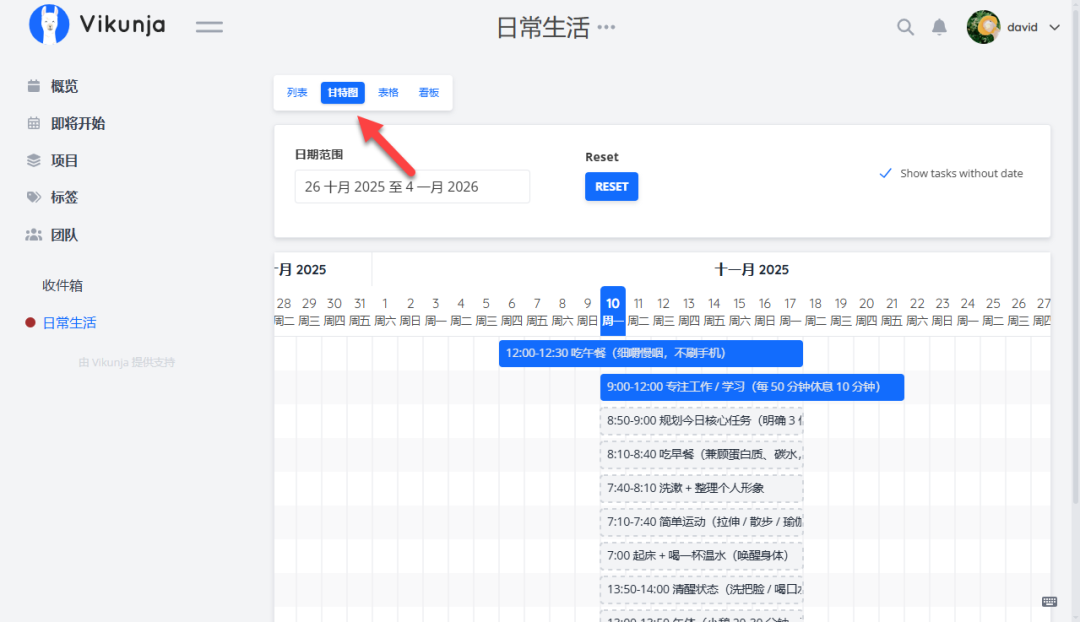The height and width of the screenshot is (622, 1080).
Task: Click the keyboard shortcuts icon
Action: point(1050,601)
